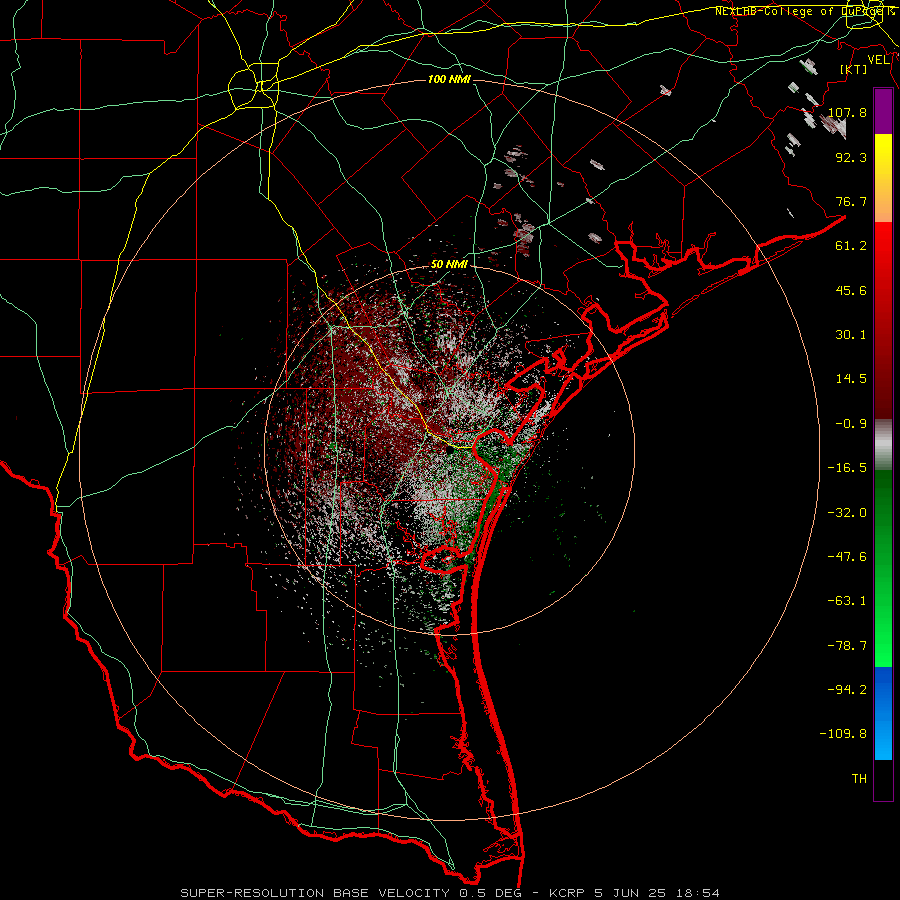Click the VEL heading above the legend
Viewport: 900px width, 900px height.
tap(878, 60)
